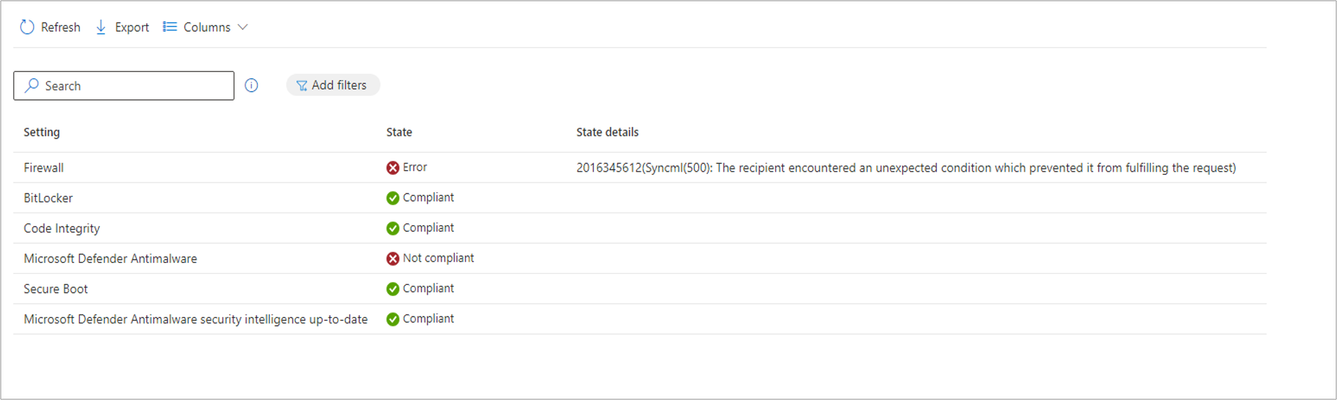Select the security intelligence up-to-date row

click(640, 319)
